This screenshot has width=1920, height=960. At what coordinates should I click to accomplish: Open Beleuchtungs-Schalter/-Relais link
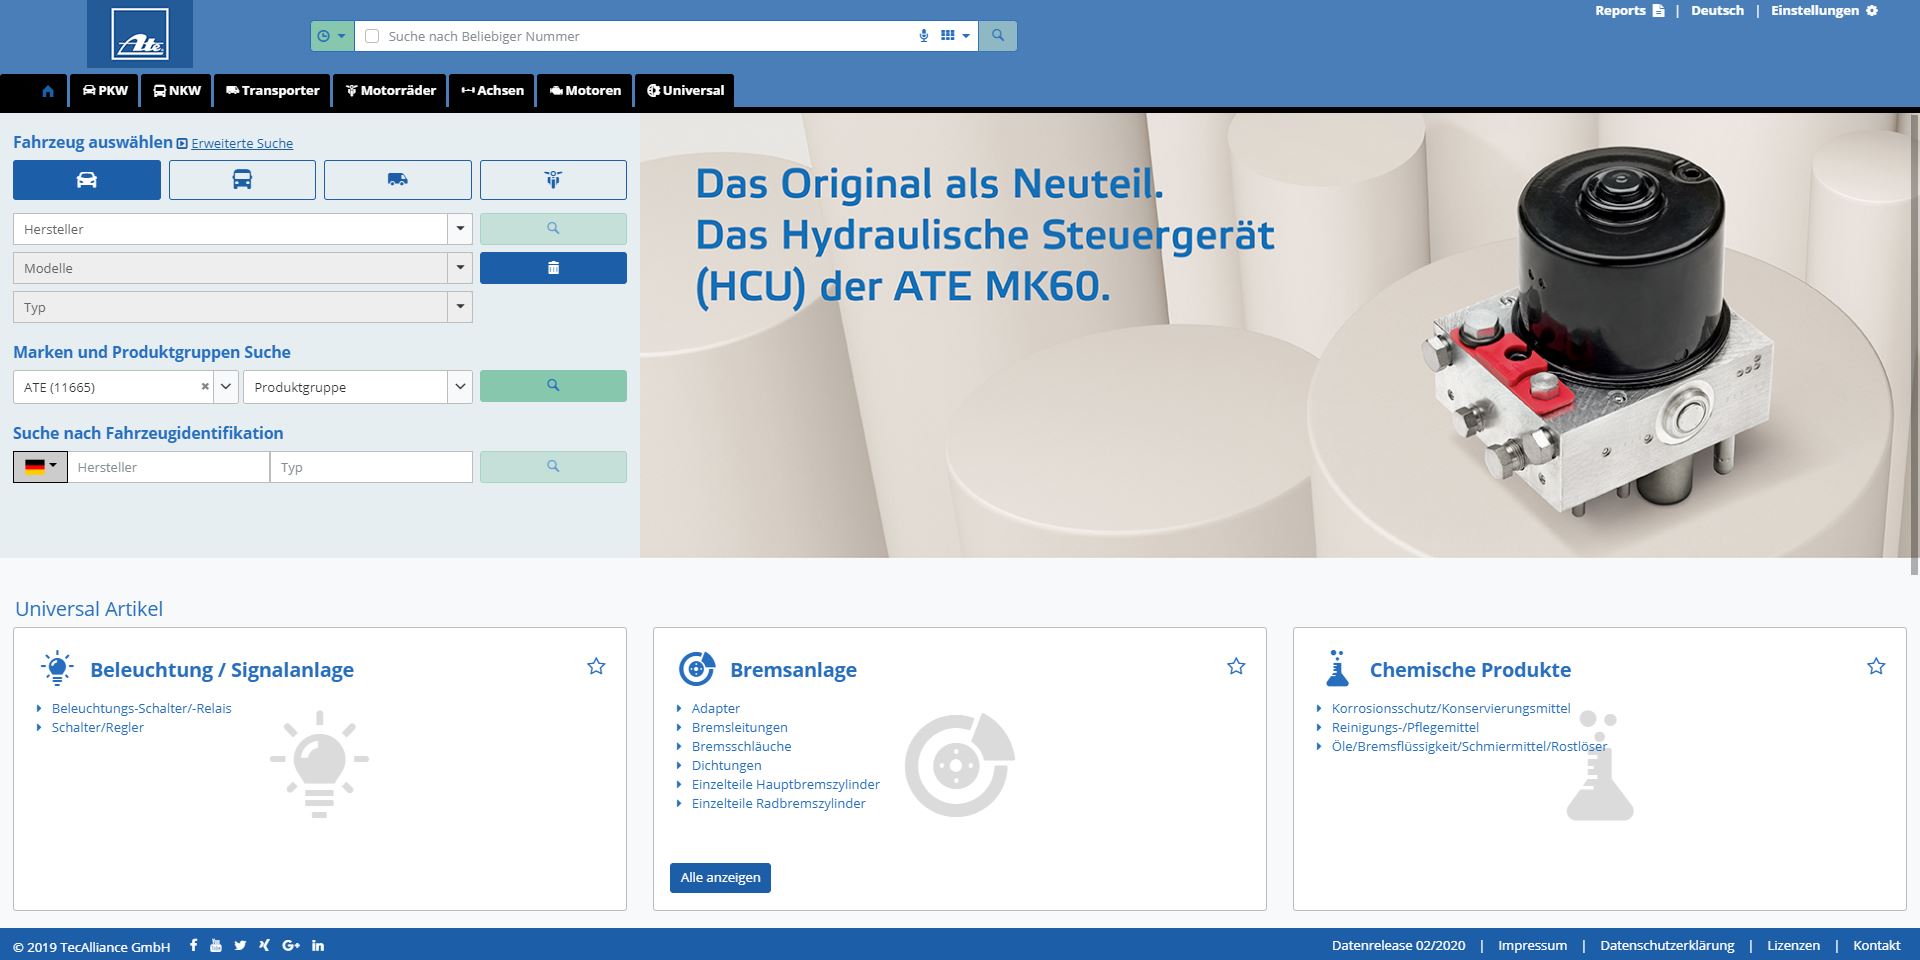tap(141, 708)
